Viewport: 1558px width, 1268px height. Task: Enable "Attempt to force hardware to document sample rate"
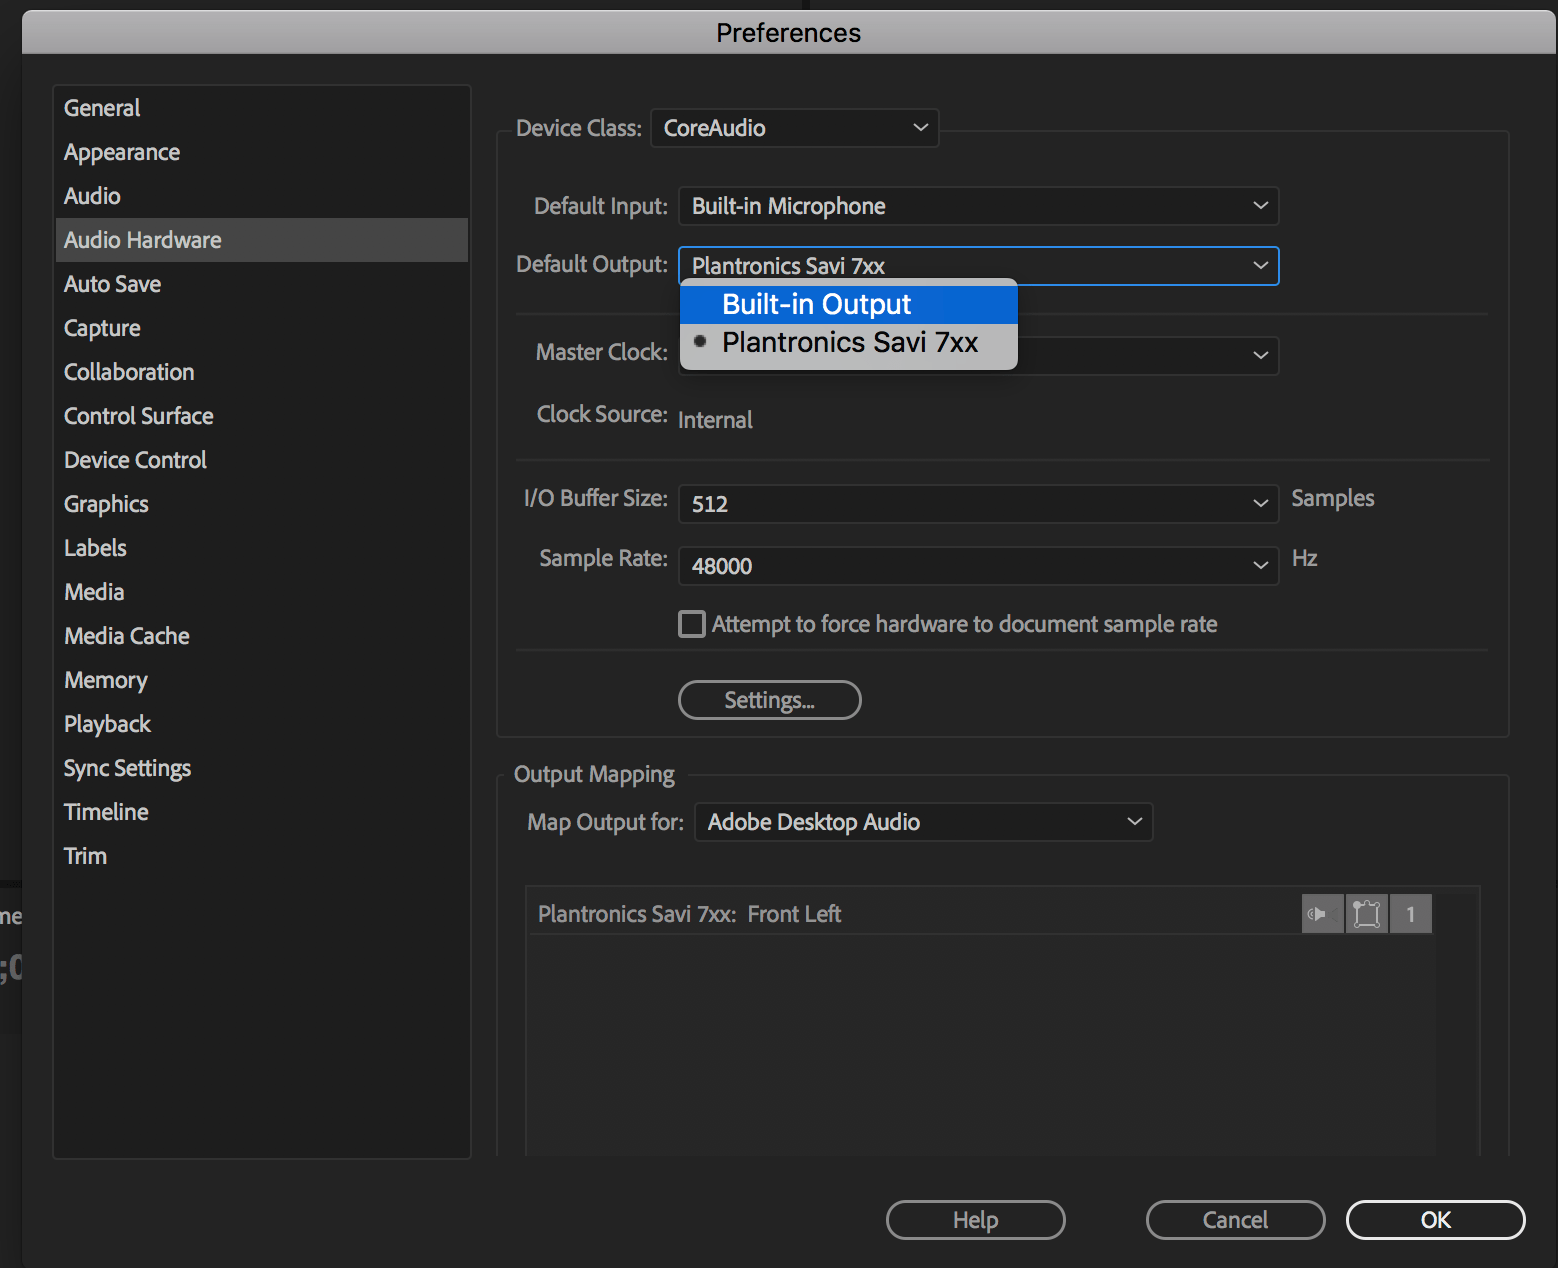coord(691,623)
